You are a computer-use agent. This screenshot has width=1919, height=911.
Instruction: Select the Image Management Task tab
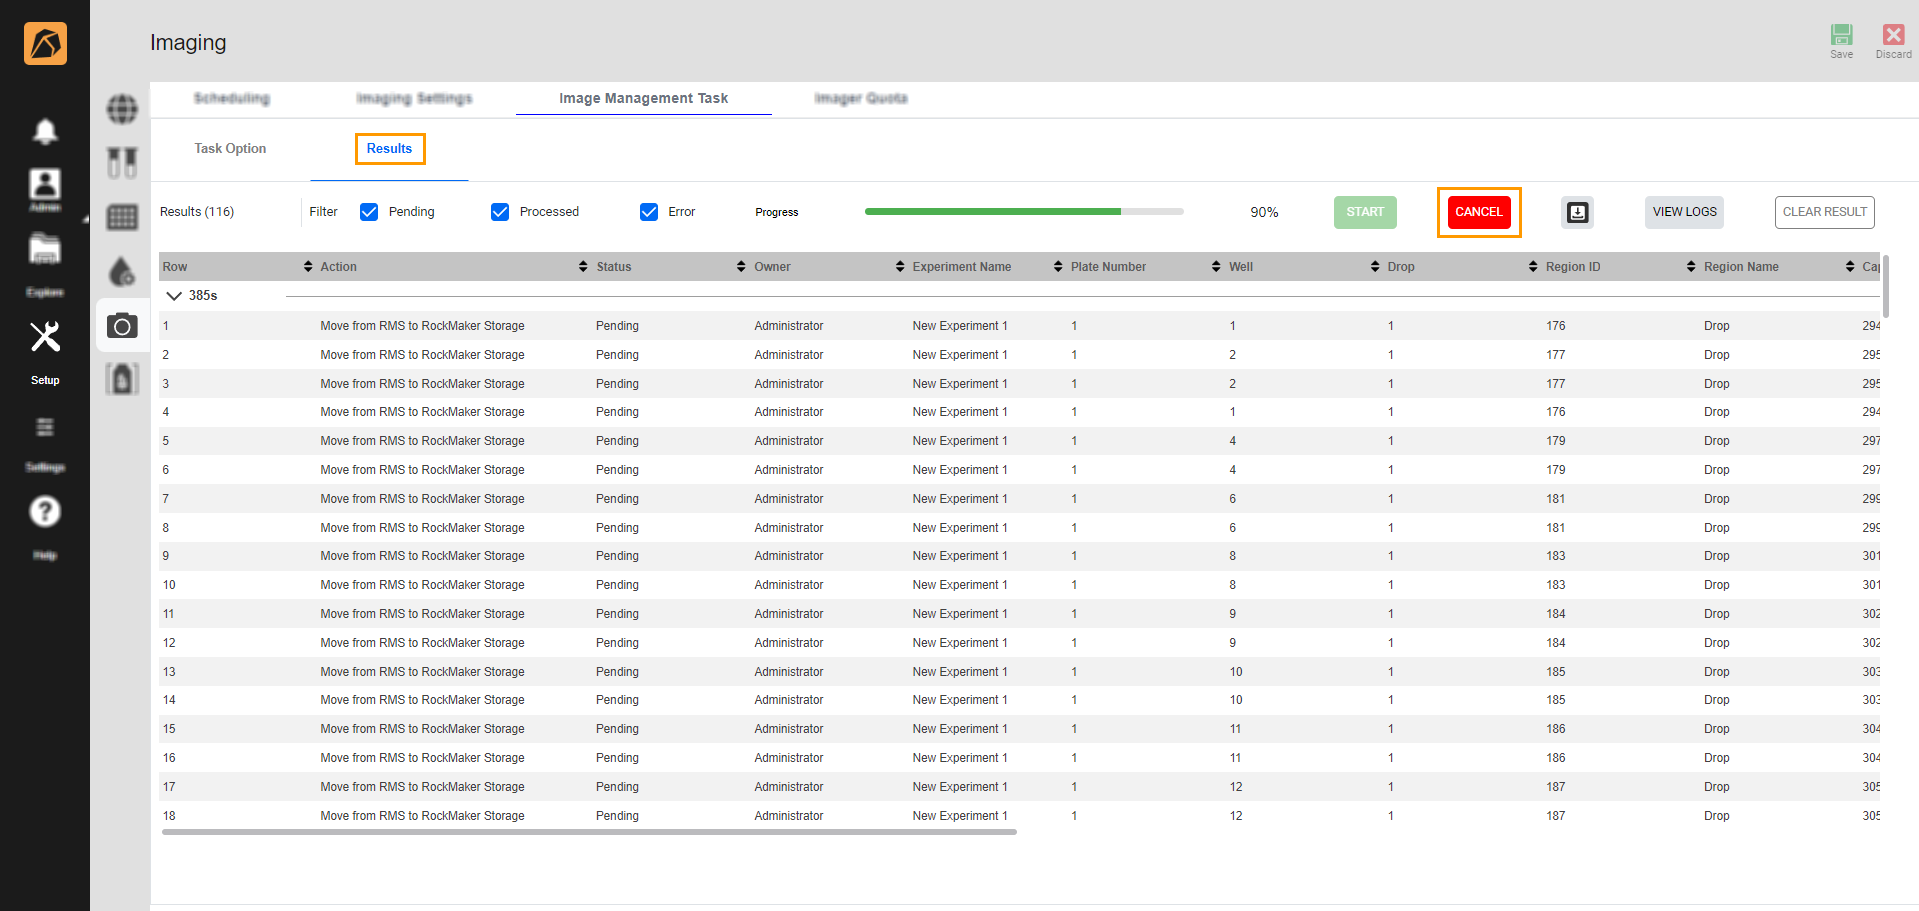[x=643, y=98]
